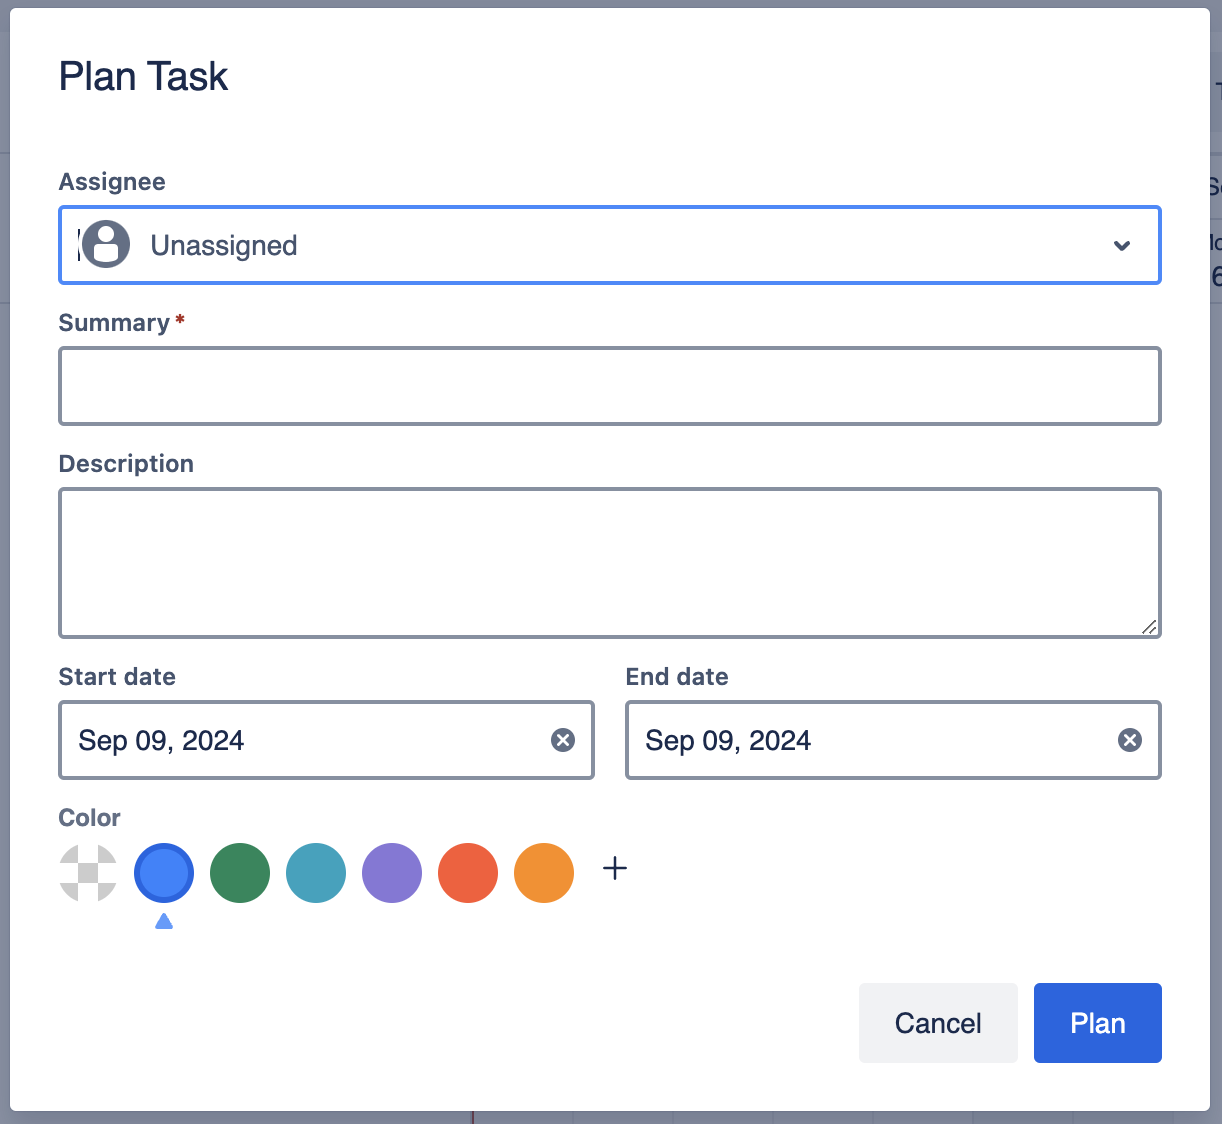The width and height of the screenshot is (1222, 1124).
Task: Pick the green color swatch
Action: 240,873
